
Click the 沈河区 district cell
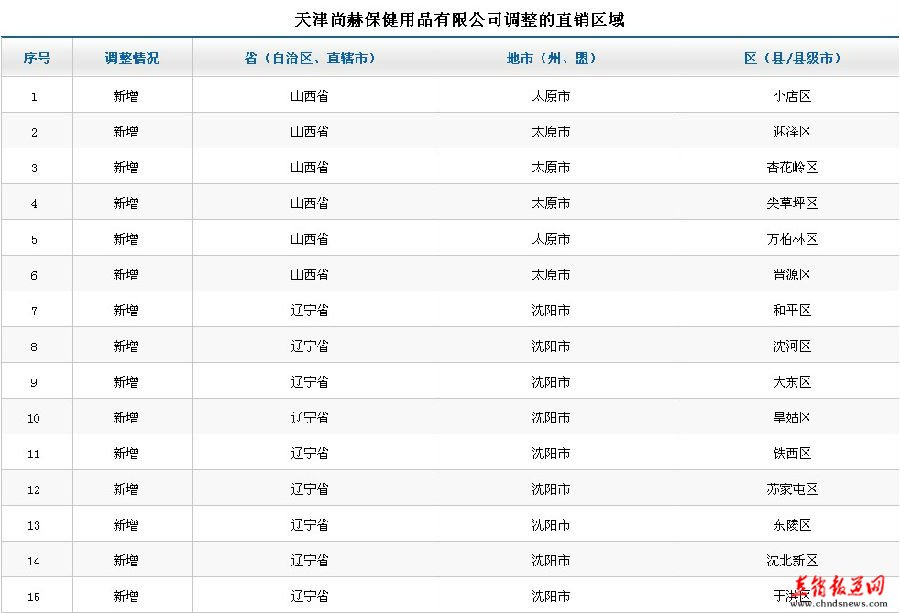(x=792, y=347)
